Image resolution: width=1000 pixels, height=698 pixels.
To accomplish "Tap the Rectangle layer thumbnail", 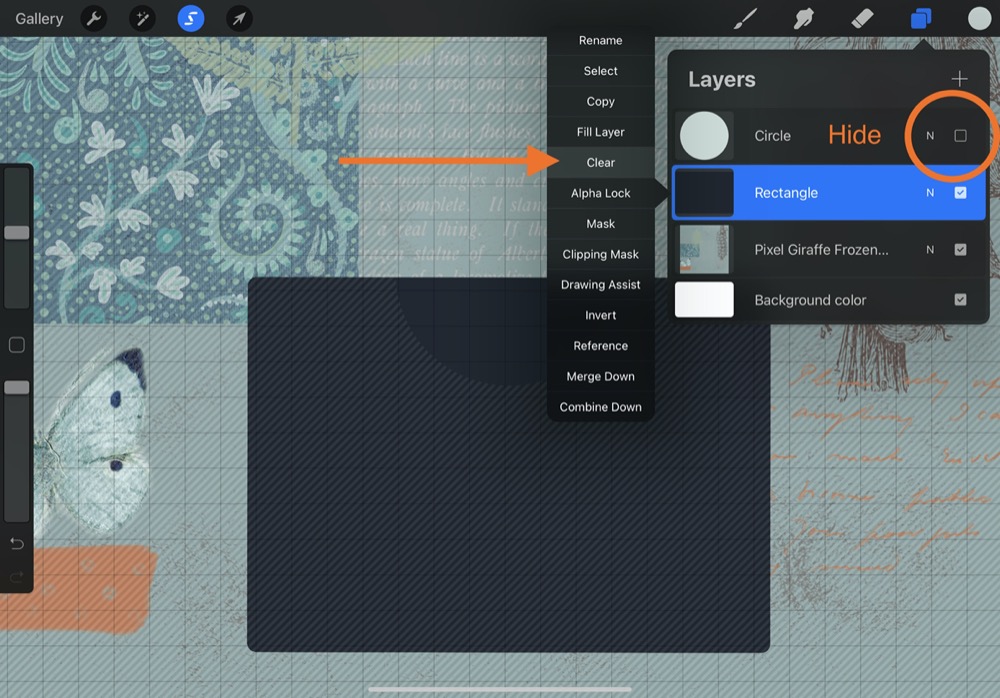I will [704, 193].
